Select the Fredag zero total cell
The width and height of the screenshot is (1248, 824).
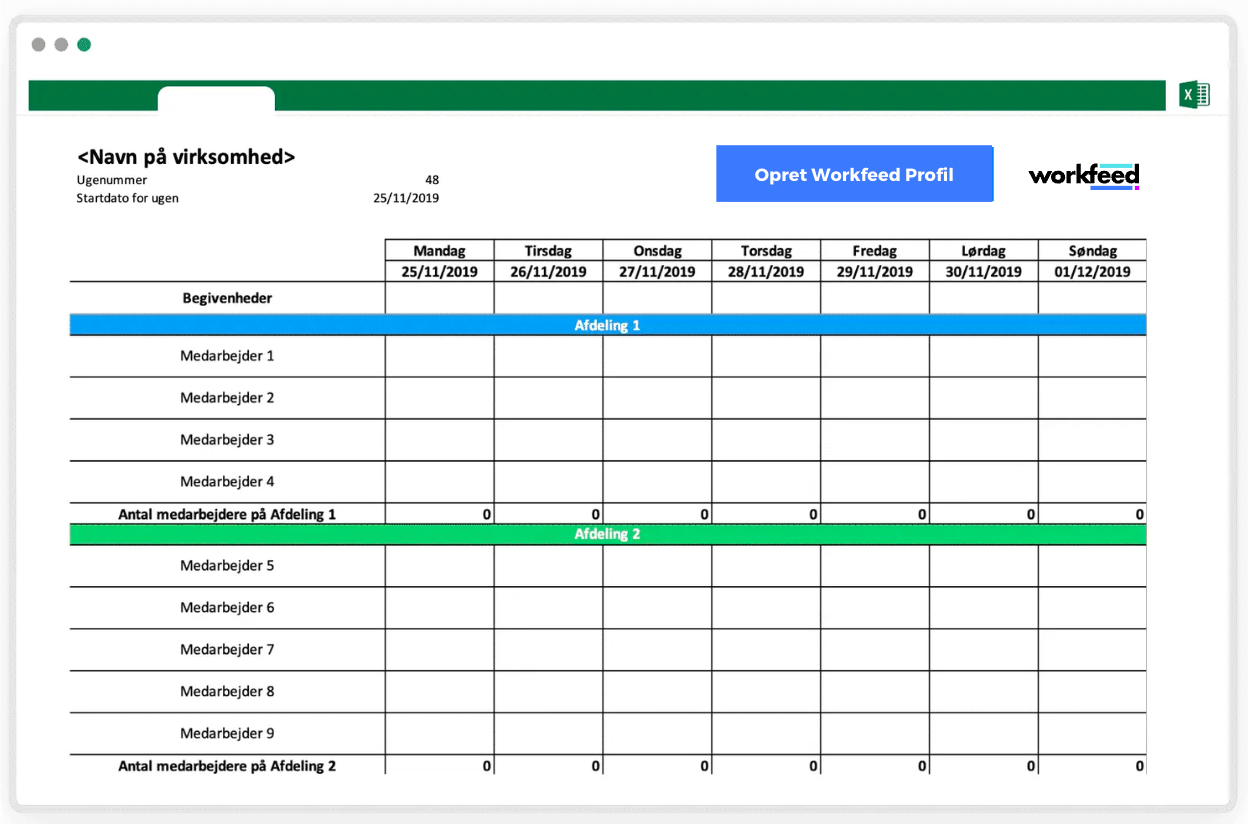(875, 513)
